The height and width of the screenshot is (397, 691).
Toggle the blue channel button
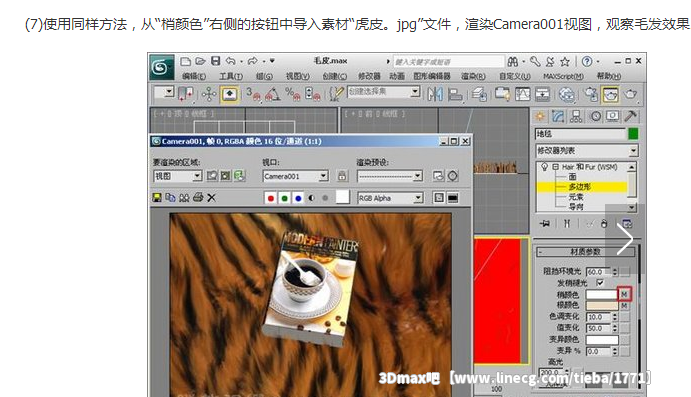click(298, 198)
